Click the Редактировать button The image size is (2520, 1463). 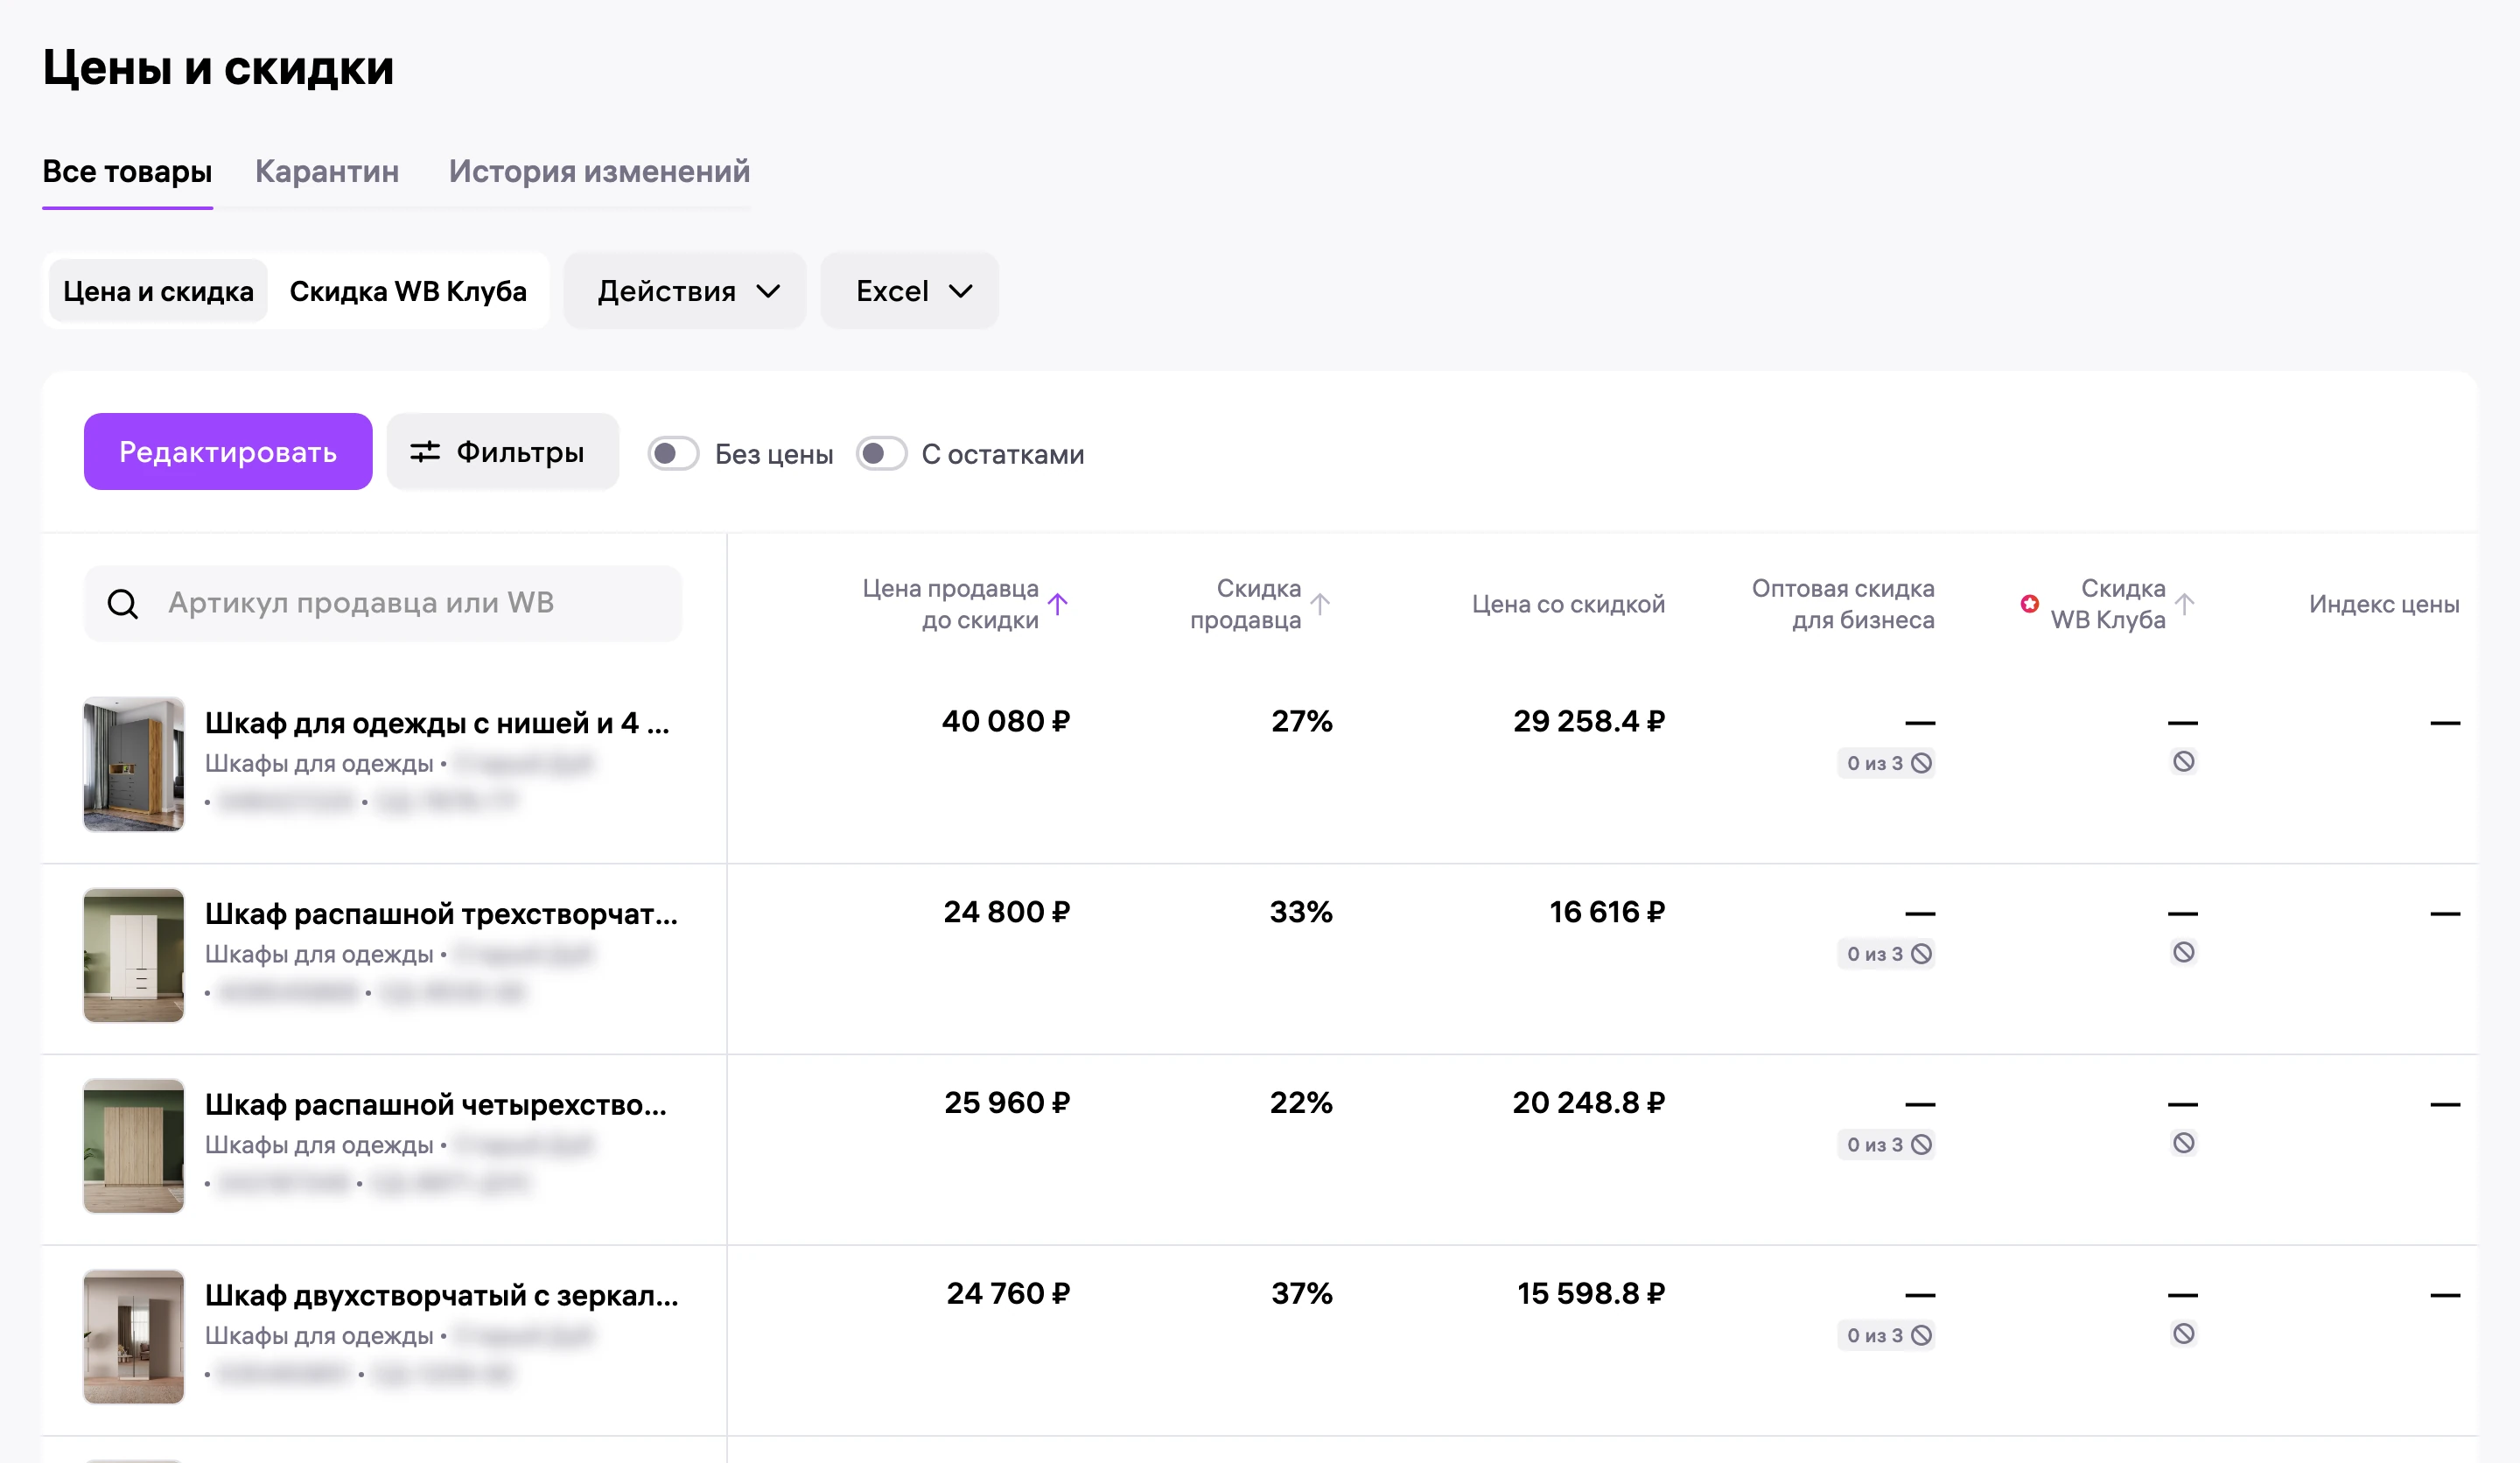[228, 452]
